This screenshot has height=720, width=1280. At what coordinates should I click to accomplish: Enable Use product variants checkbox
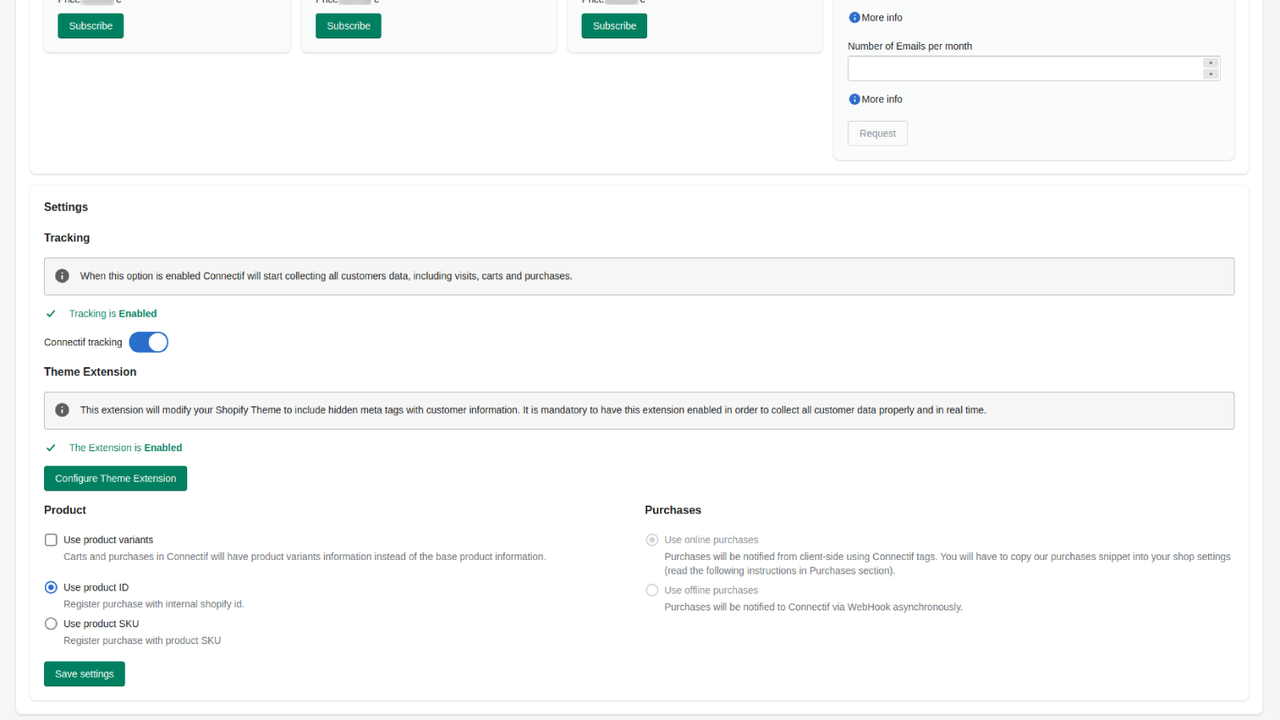tap(51, 540)
